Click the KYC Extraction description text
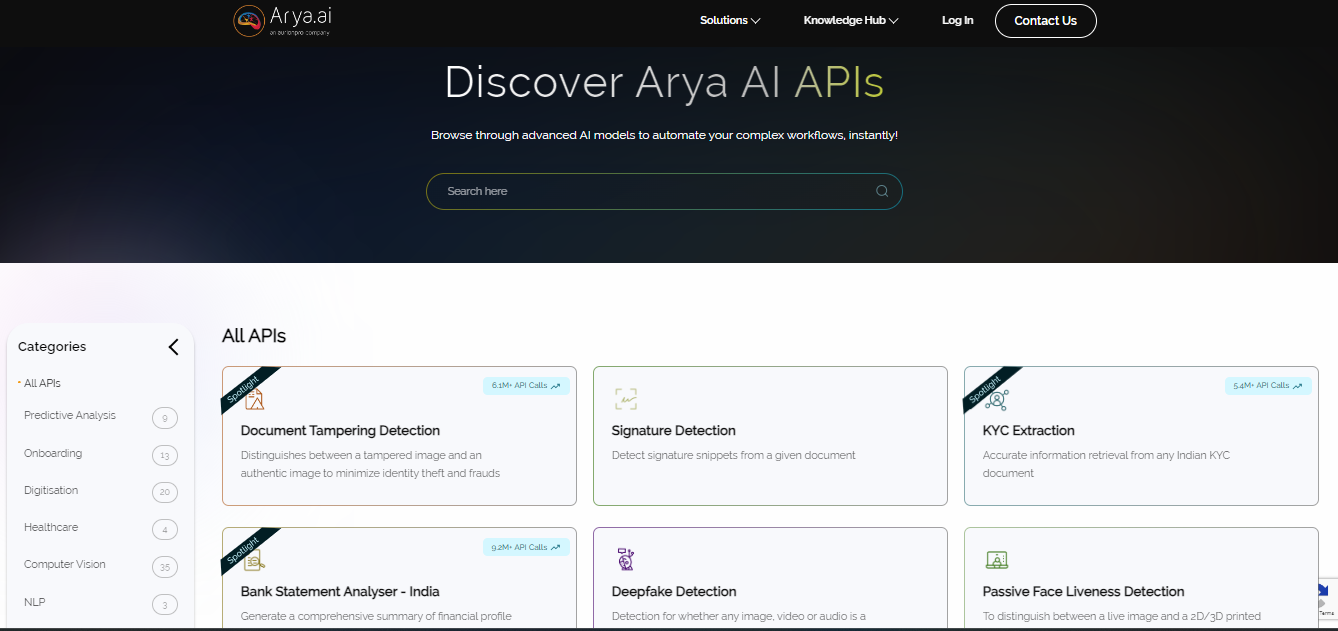1338x631 pixels. click(x=1106, y=464)
